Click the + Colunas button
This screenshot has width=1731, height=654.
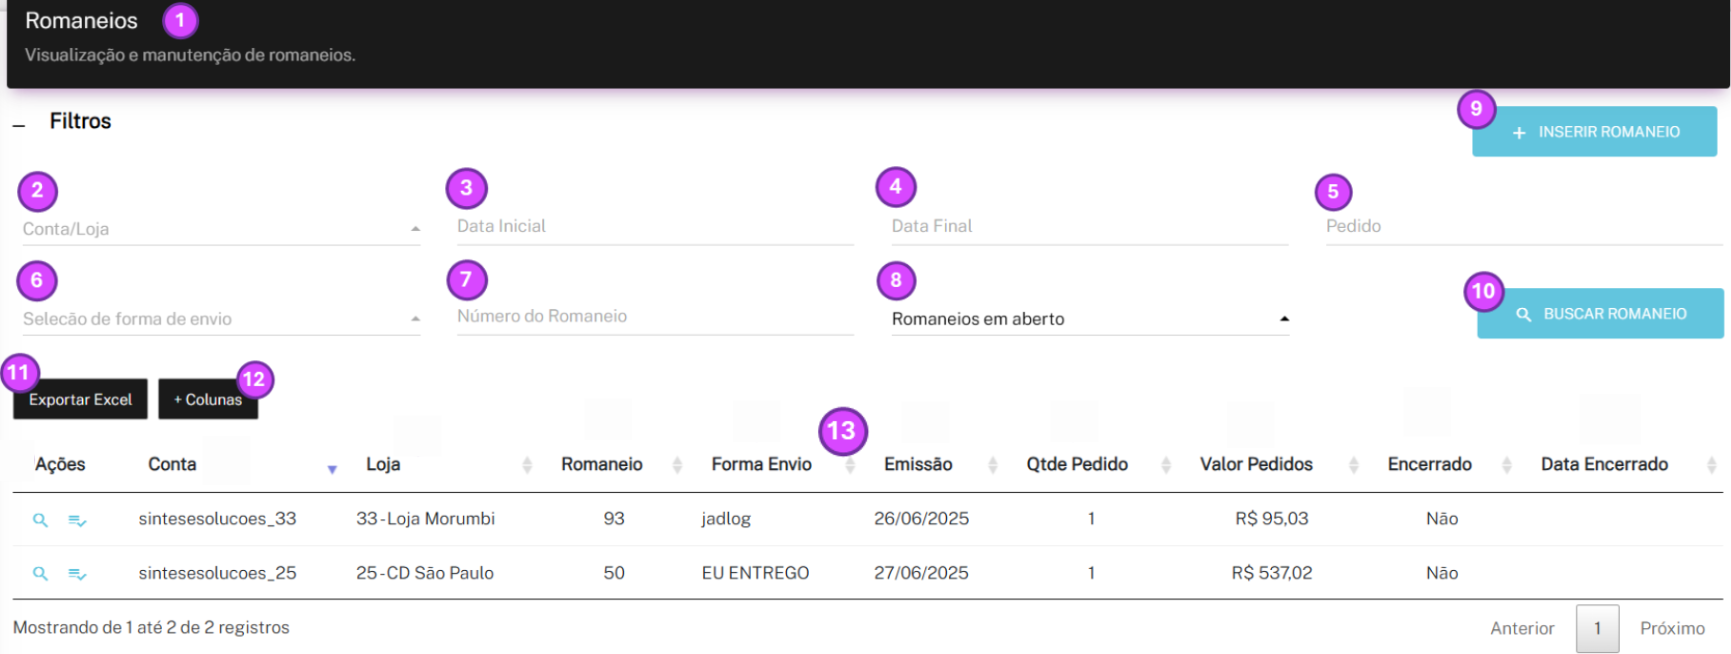208,399
